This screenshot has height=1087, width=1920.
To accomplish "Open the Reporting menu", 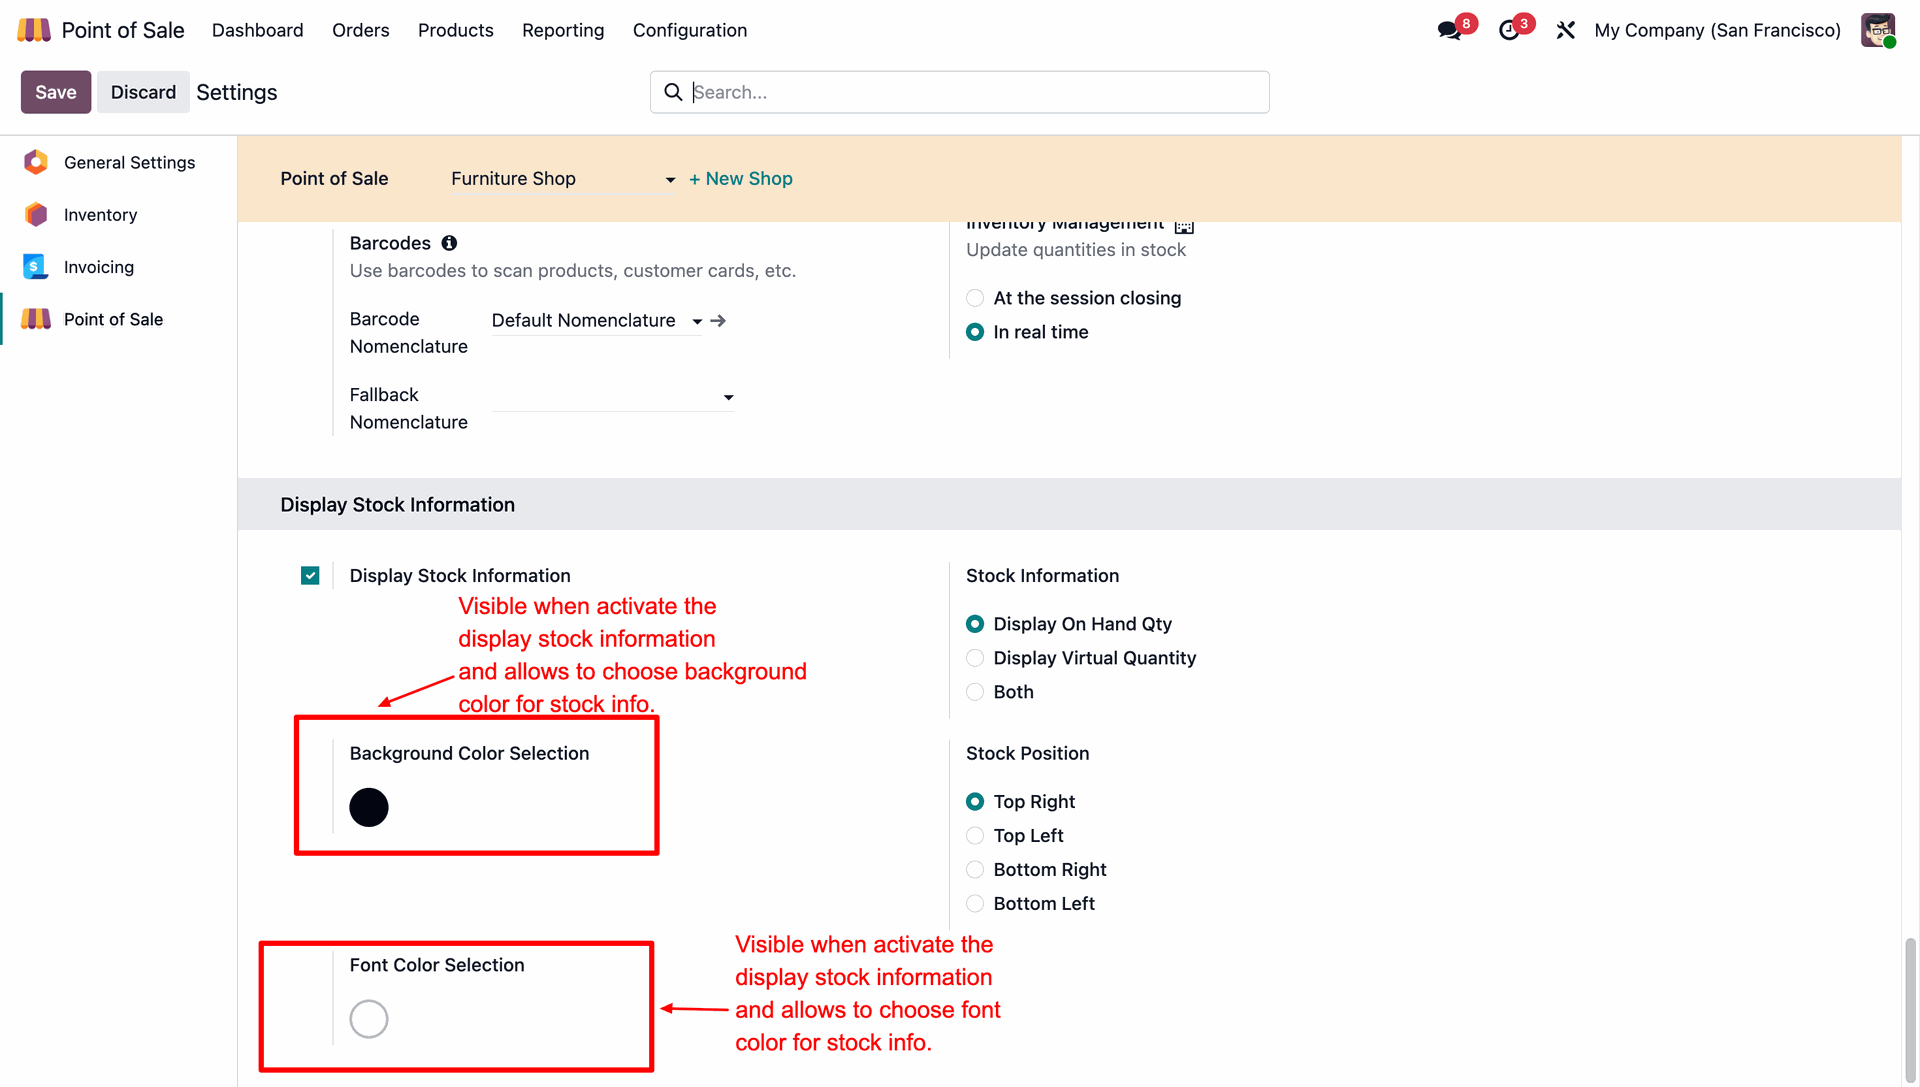I will (x=563, y=30).
